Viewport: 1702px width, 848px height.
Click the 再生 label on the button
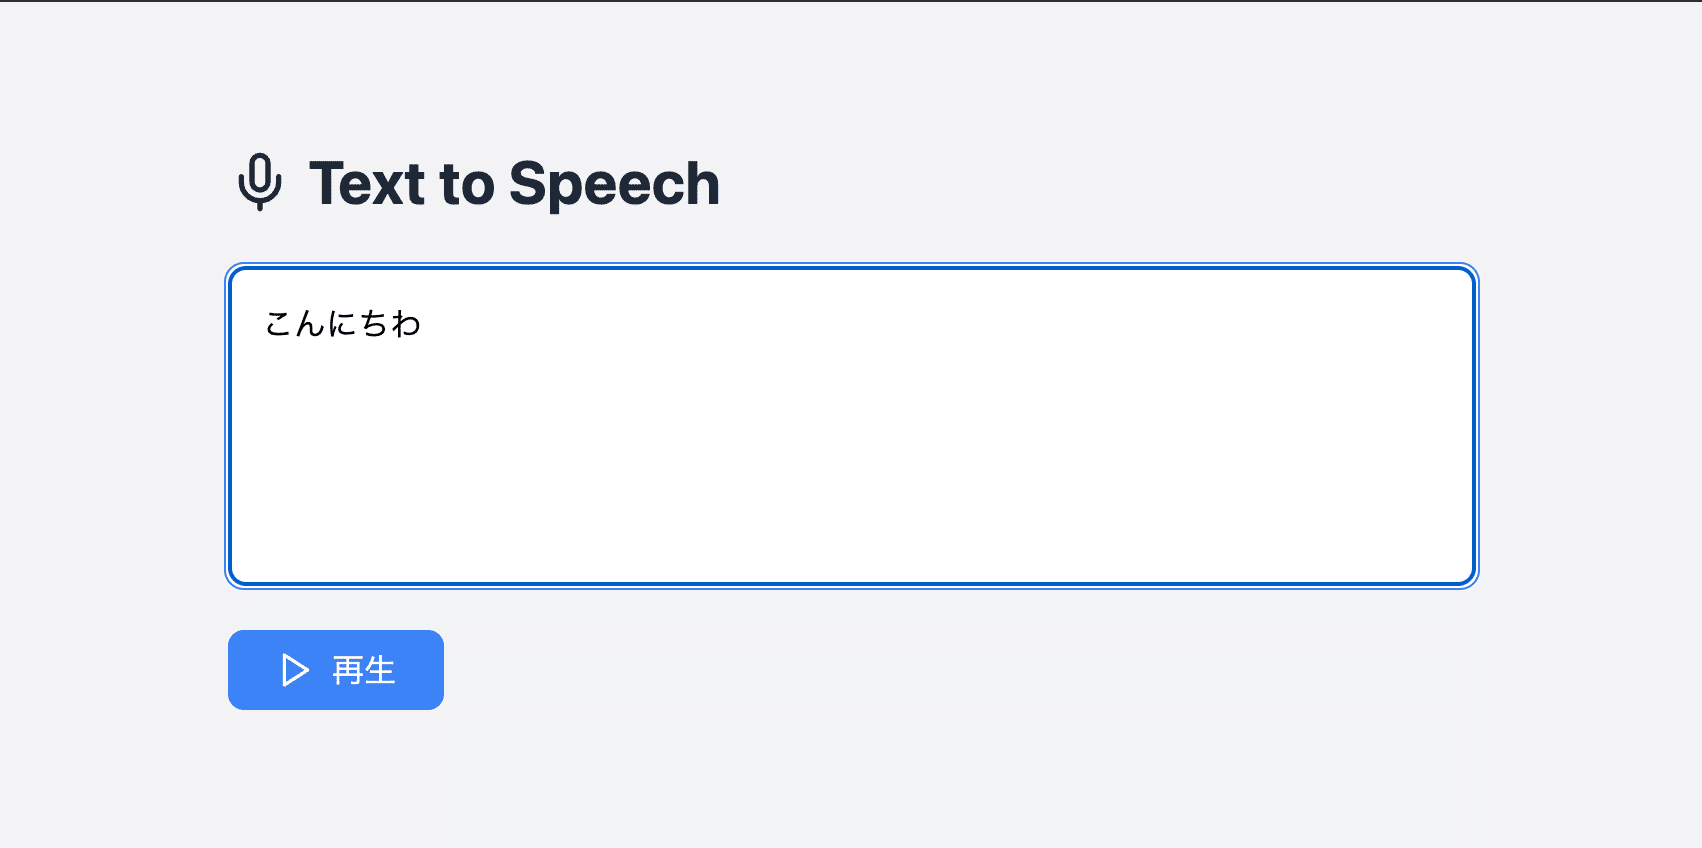364,670
